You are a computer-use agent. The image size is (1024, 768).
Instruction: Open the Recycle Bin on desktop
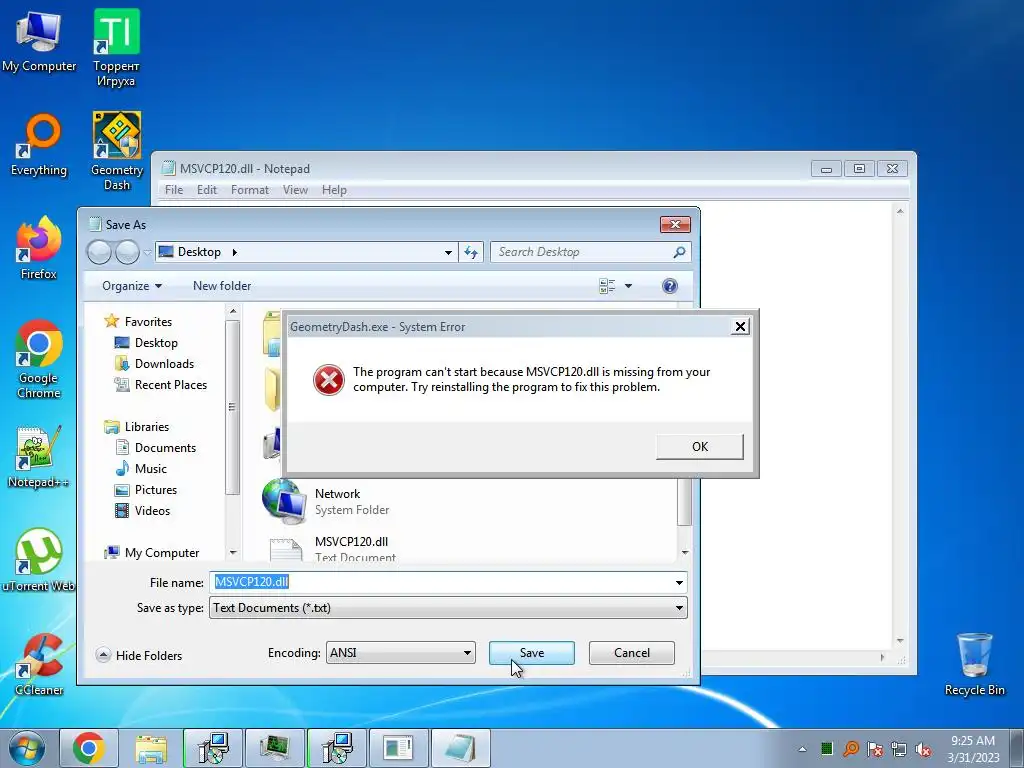(x=974, y=664)
